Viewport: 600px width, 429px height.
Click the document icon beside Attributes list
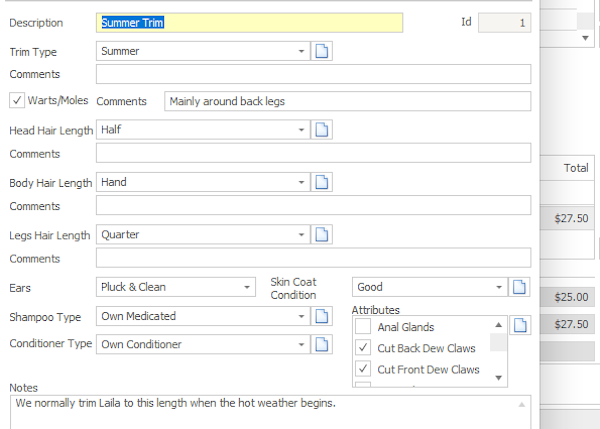coord(520,325)
